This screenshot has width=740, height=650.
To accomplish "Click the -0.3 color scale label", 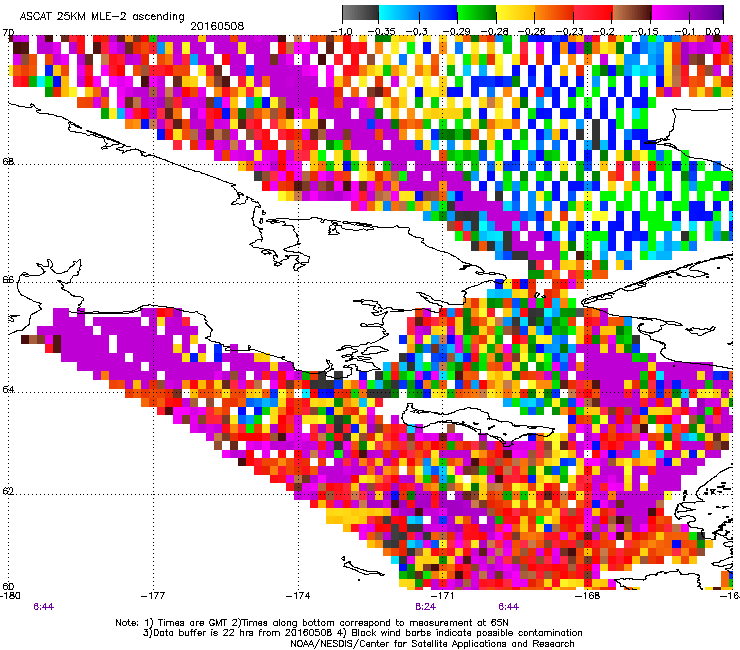I will point(416,31).
